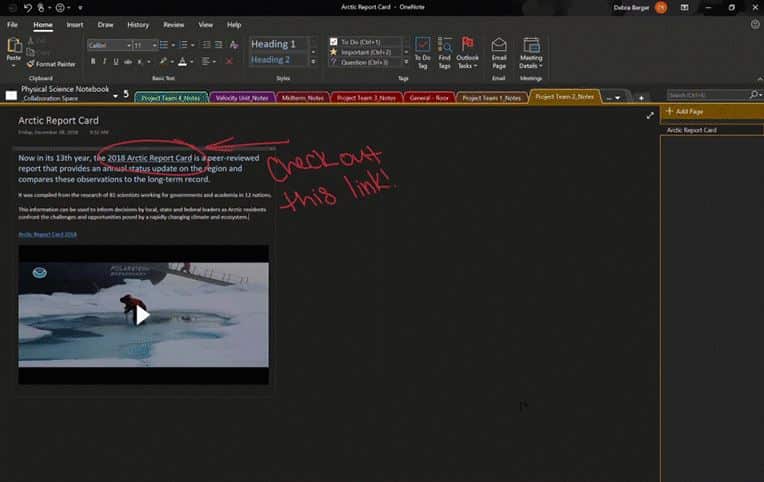Open the Paste options arrow
This screenshot has width=764, height=482.
point(14,66)
